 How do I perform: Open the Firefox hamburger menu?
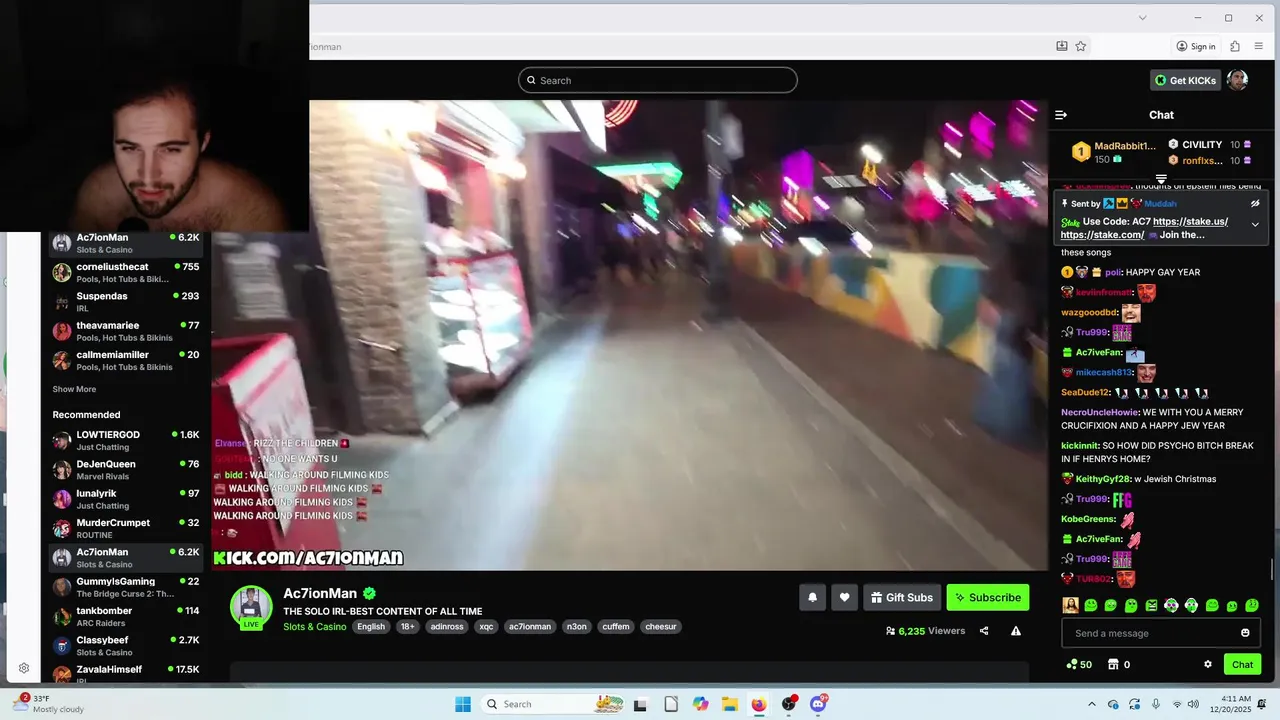coord(1259,46)
